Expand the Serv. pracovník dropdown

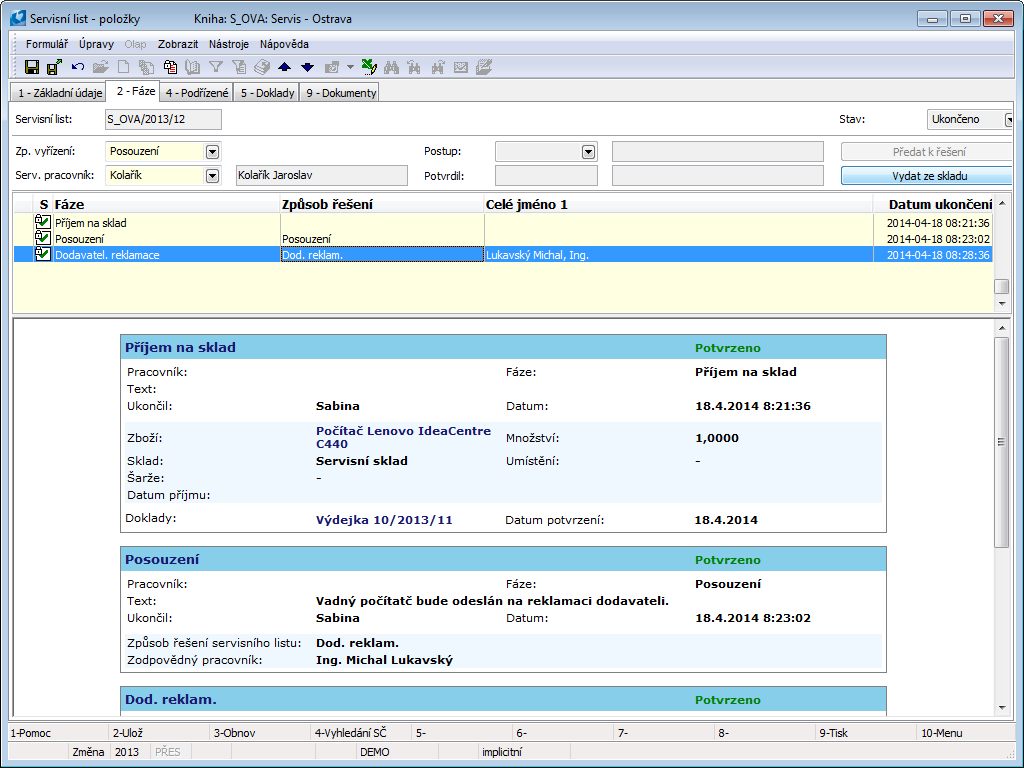pos(212,176)
